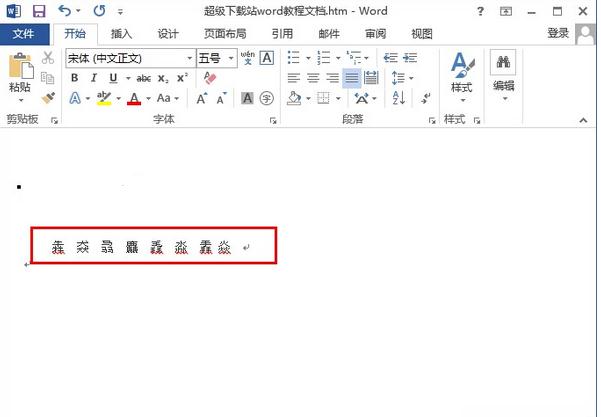The height and width of the screenshot is (417, 601).
Task: Redo or repeat the last action
Action: pyautogui.click(x=99, y=11)
